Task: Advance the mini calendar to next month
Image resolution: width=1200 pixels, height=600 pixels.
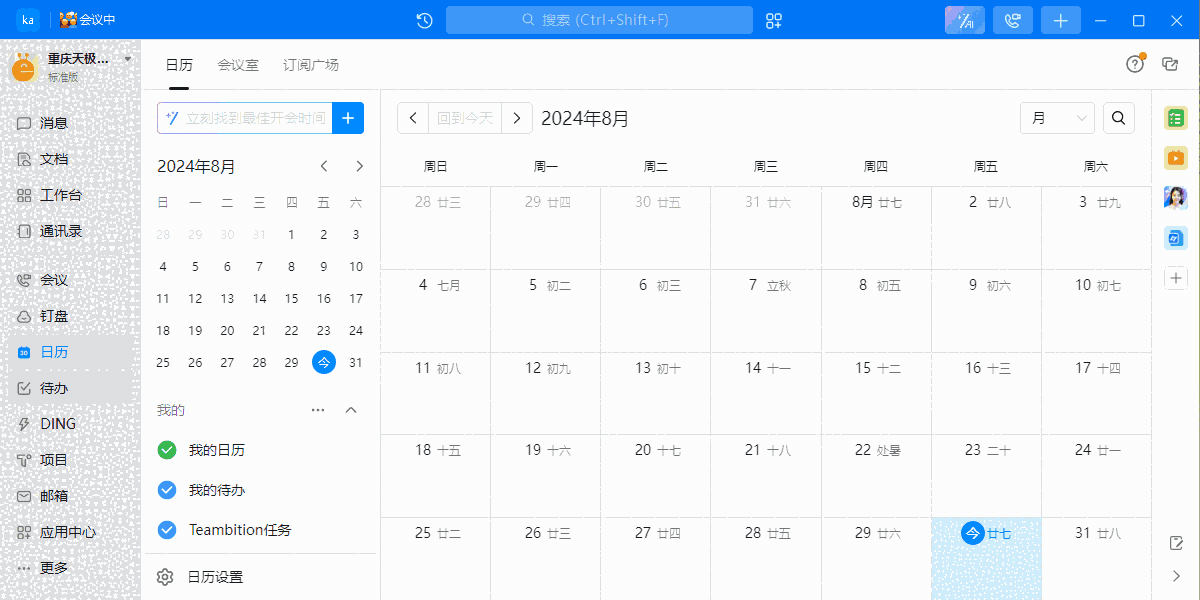Action: tap(359, 166)
